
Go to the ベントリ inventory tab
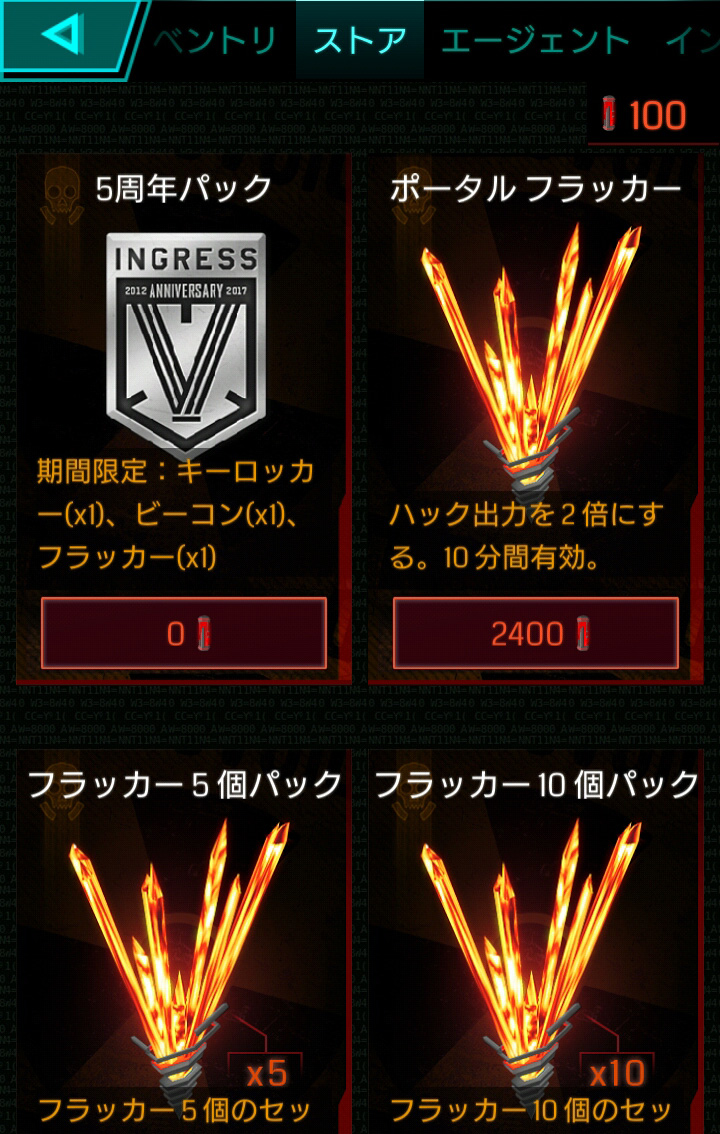click(215, 40)
